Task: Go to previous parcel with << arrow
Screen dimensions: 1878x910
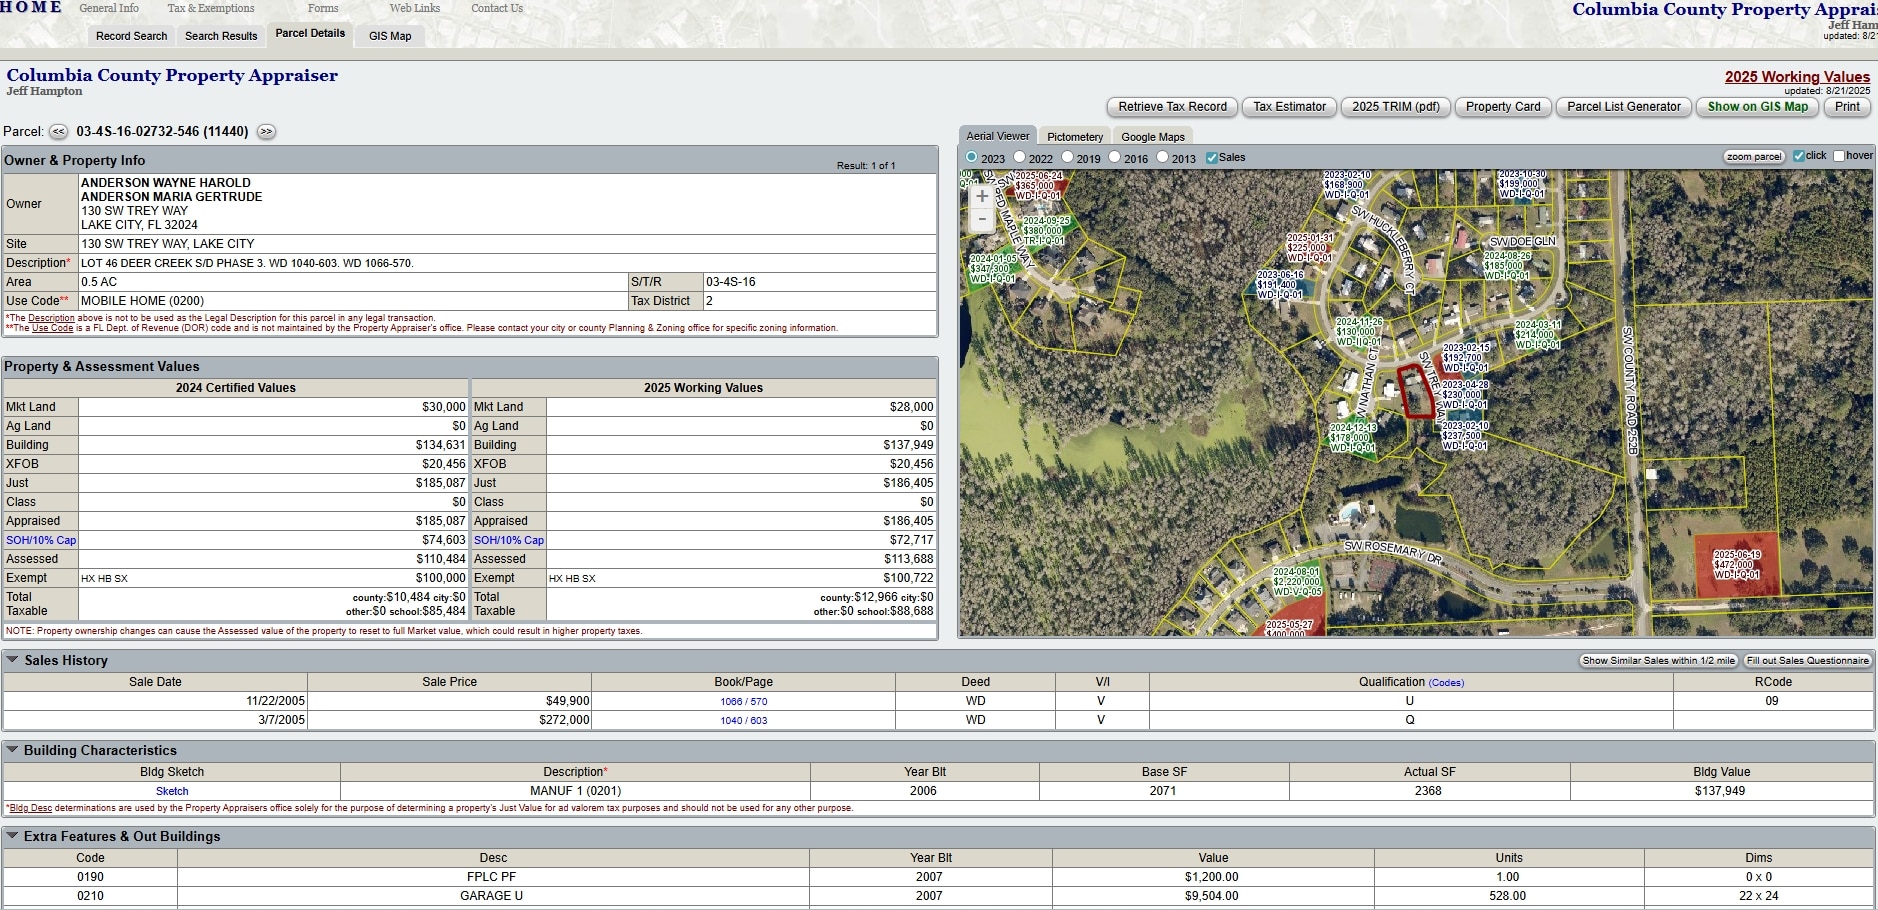Action: pos(59,132)
